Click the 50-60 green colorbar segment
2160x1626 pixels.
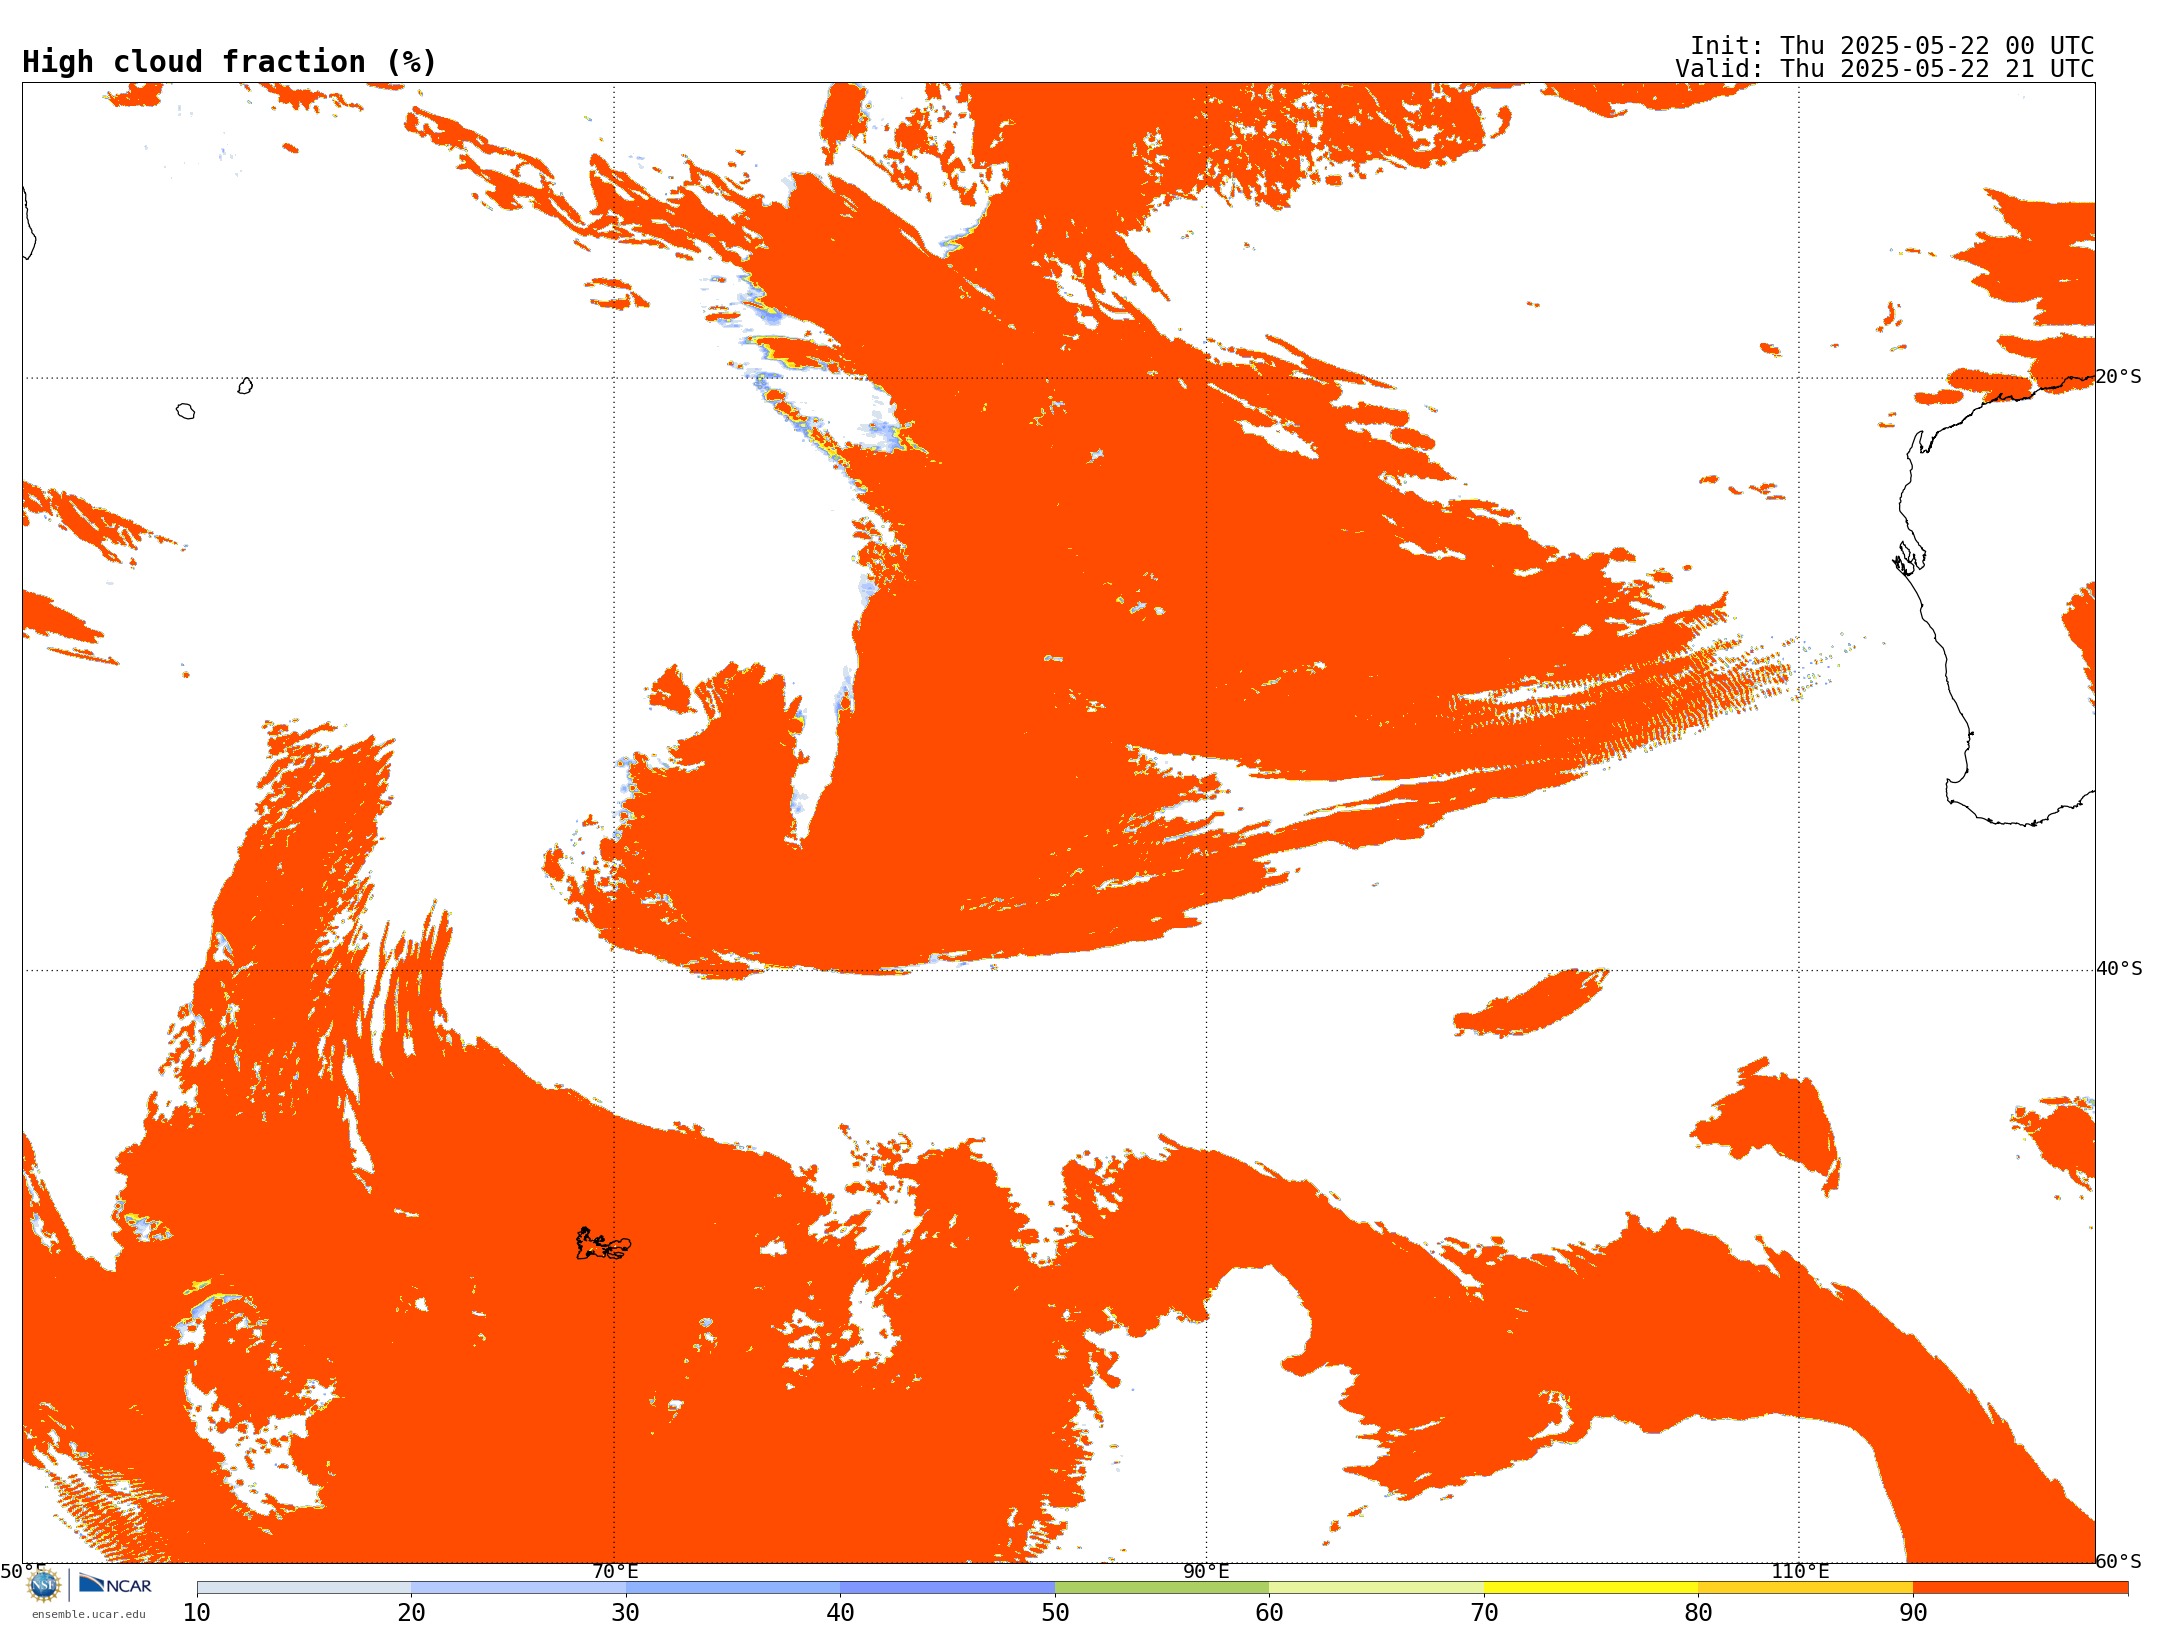click(1162, 1588)
